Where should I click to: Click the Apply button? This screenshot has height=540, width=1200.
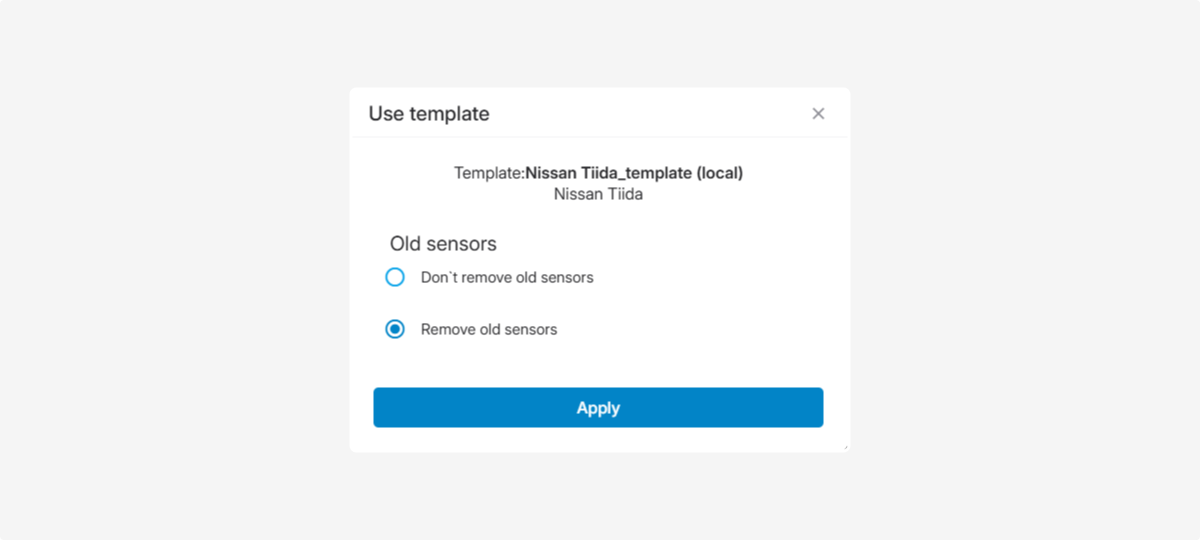tap(598, 408)
